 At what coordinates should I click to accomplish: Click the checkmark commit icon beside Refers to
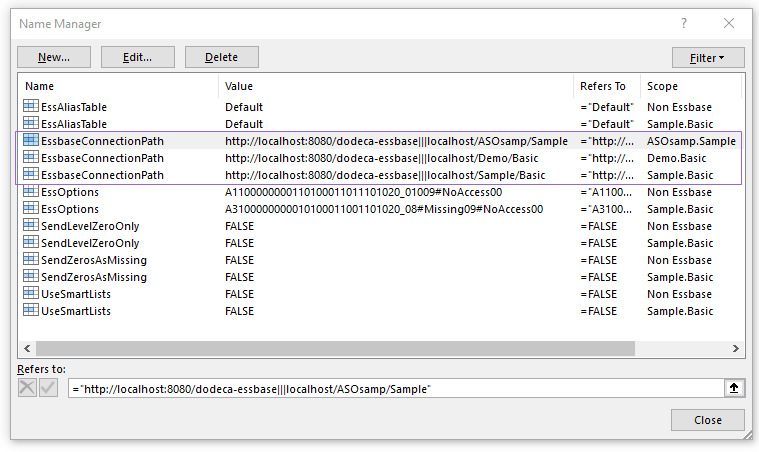coord(48,388)
